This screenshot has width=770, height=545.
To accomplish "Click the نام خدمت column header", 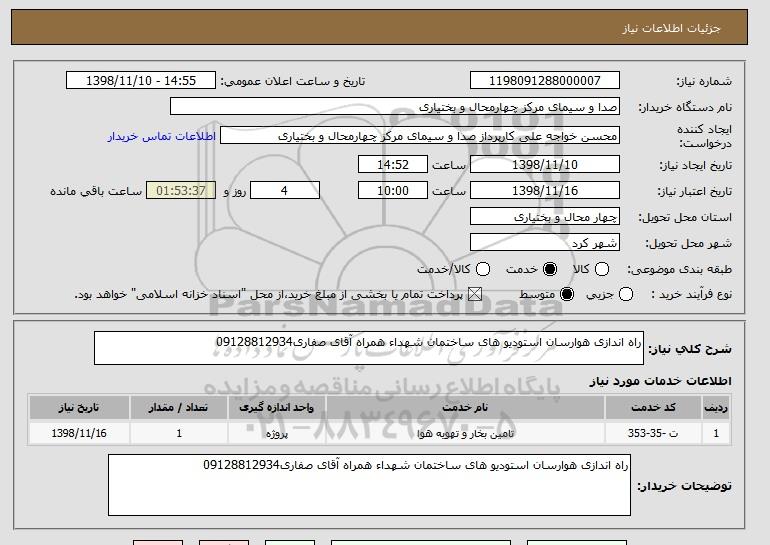I will point(465,408).
